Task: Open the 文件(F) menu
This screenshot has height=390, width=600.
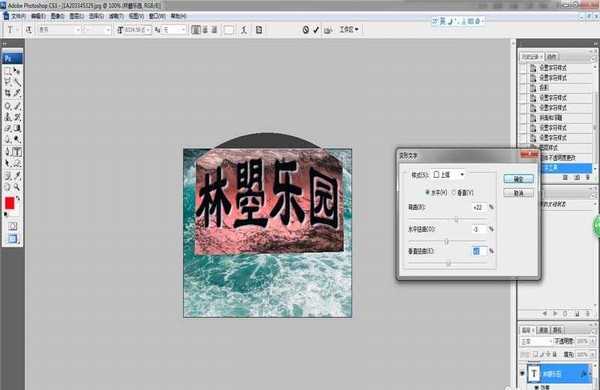Action: pos(18,16)
